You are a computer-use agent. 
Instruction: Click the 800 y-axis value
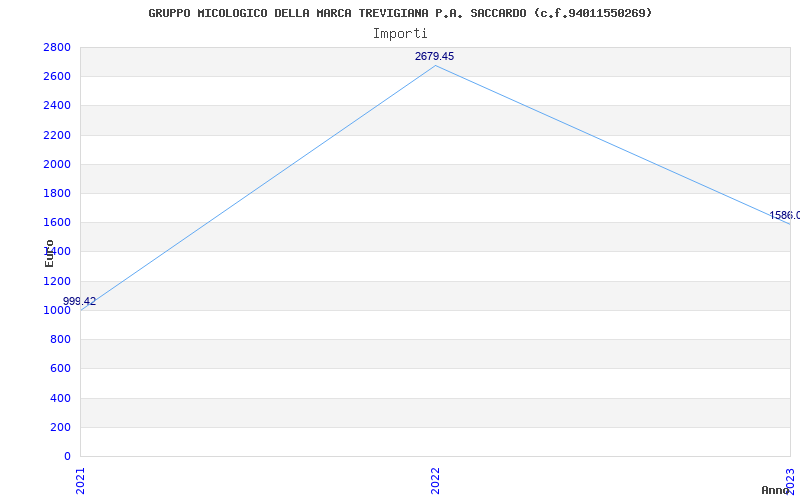click(x=60, y=339)
